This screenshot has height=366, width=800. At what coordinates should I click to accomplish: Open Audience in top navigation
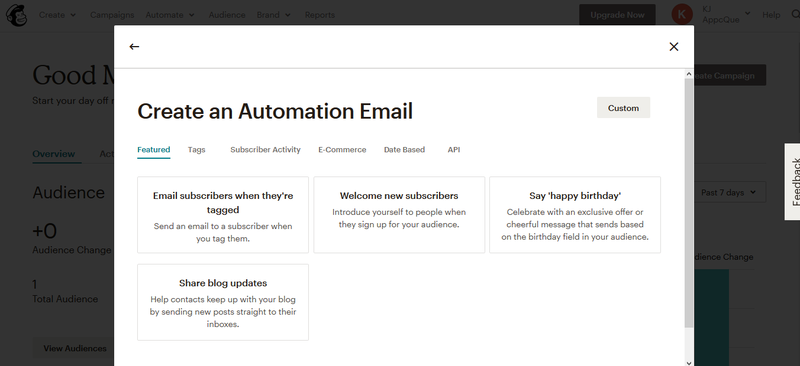pos(227,15)
